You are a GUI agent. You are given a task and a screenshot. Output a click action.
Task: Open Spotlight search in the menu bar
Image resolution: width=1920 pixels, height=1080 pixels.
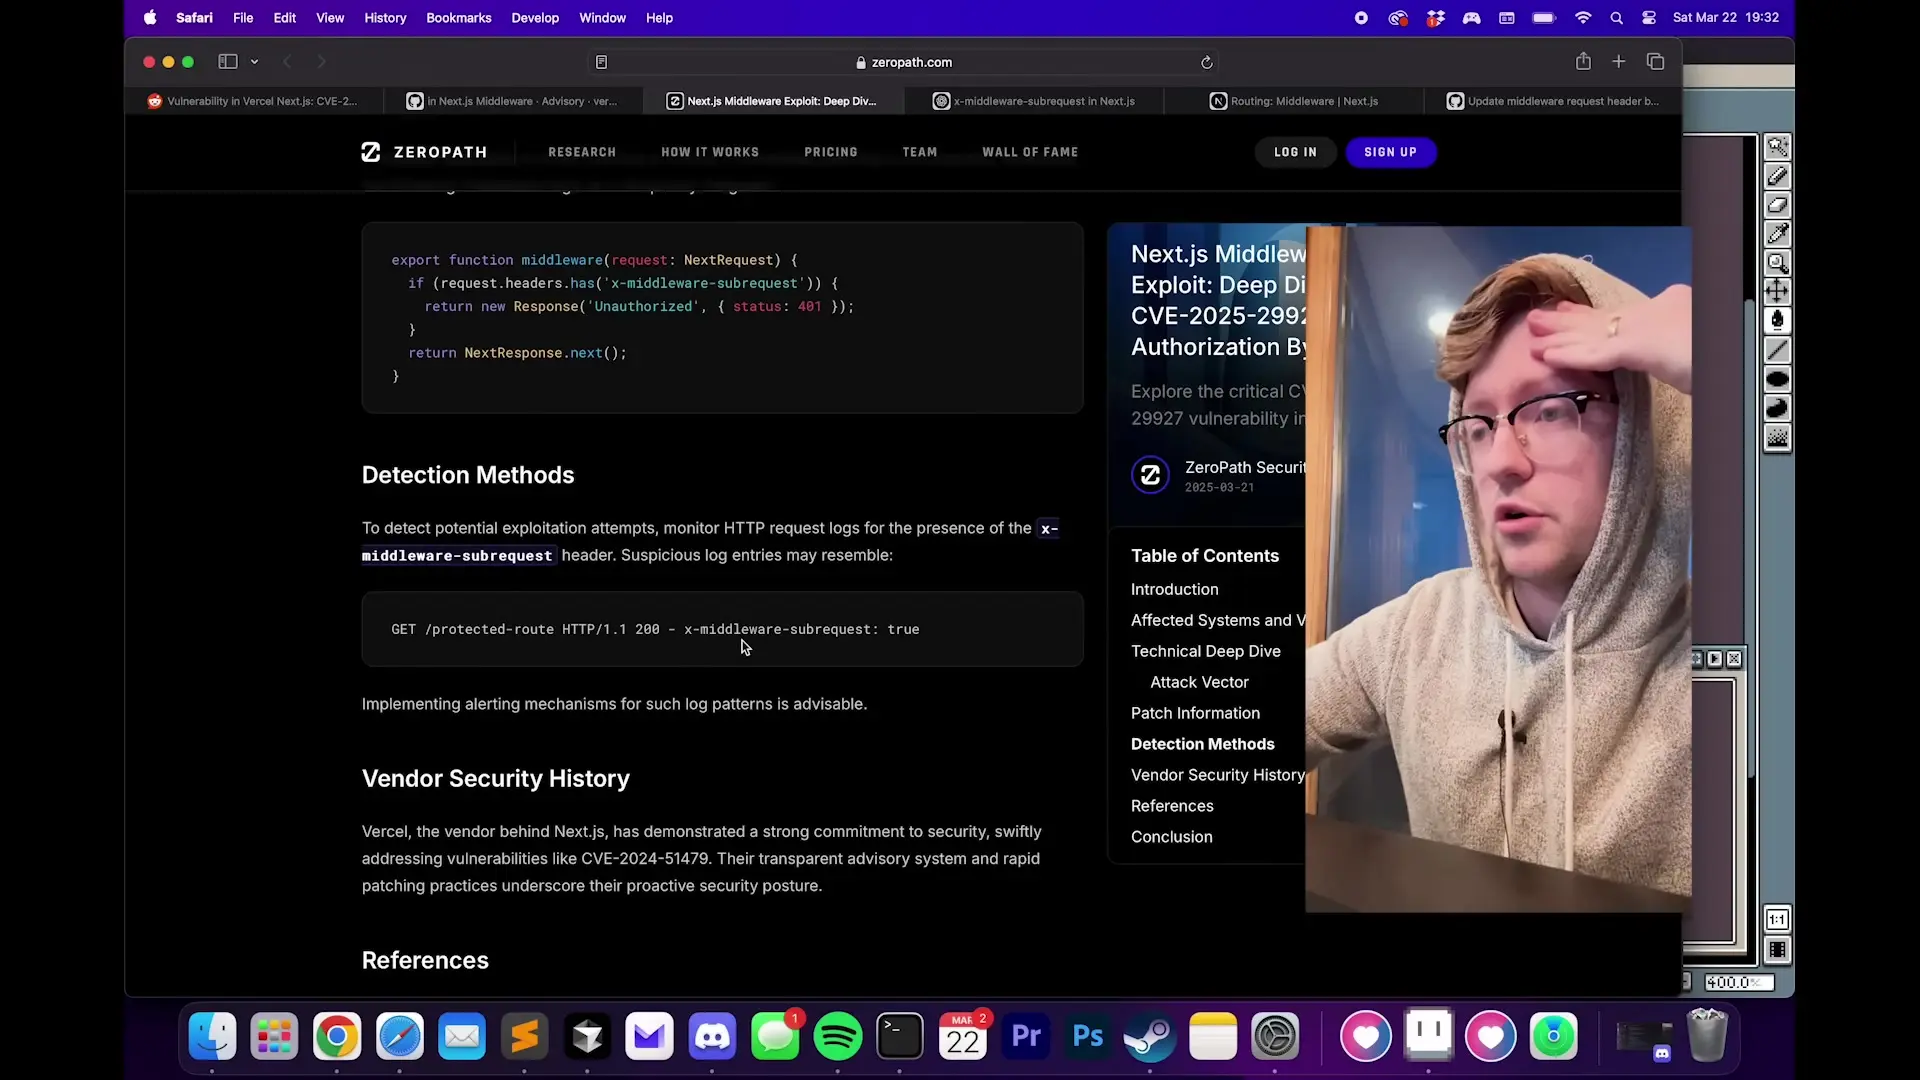(x=1616, y=18)
